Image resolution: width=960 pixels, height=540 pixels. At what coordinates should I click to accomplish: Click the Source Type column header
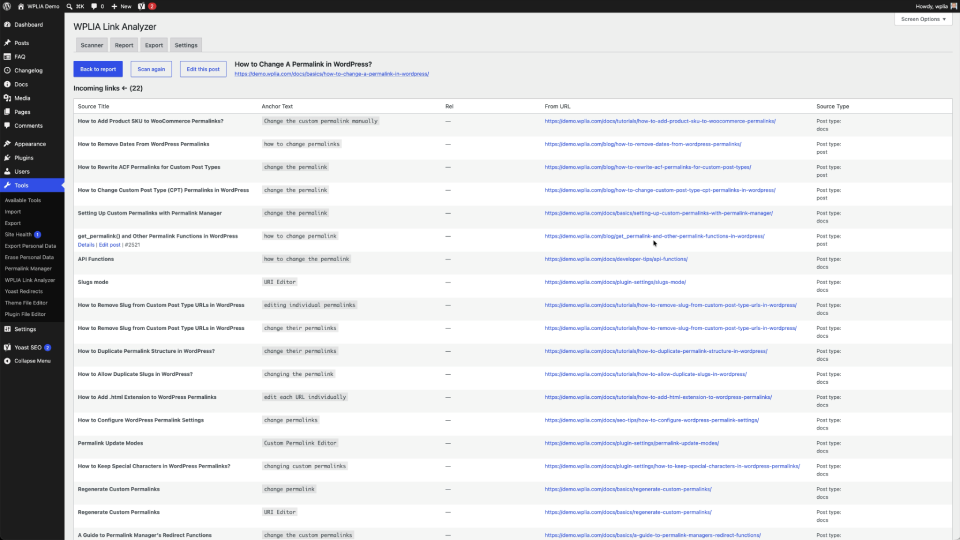(833, 107)
